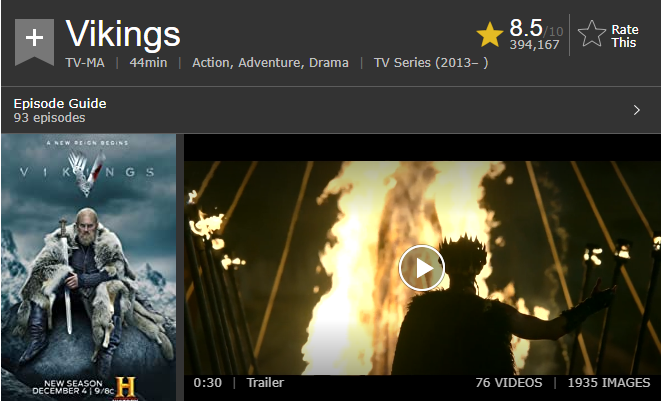Open the 394,167 user ratings count
This screenshot has height=401, width=661.
click(x=534, y=45)
